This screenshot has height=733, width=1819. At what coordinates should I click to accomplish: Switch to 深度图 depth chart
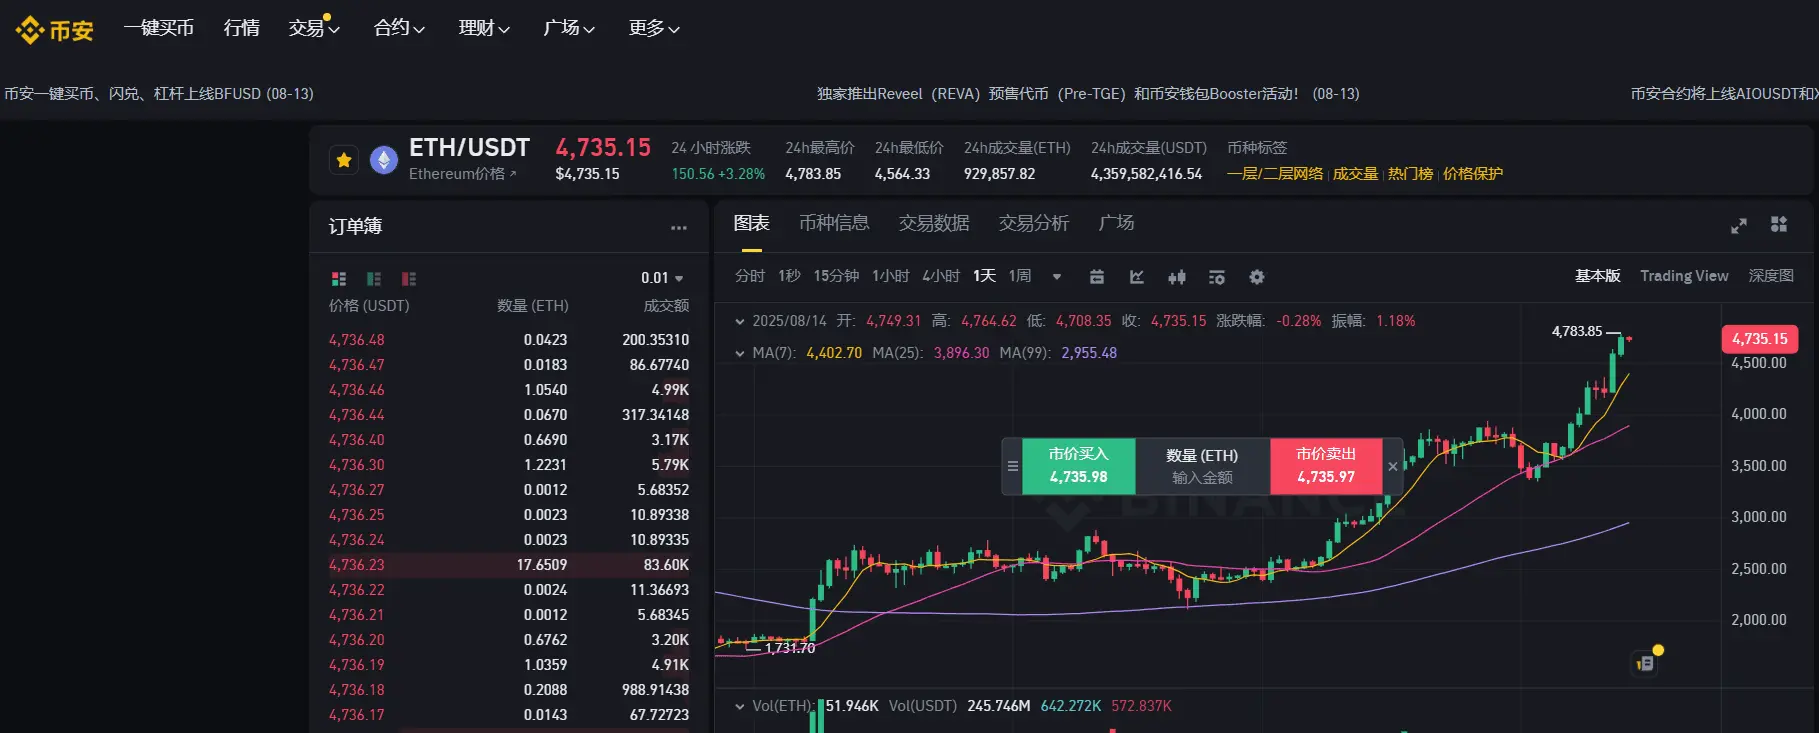tap(1771, 276)
